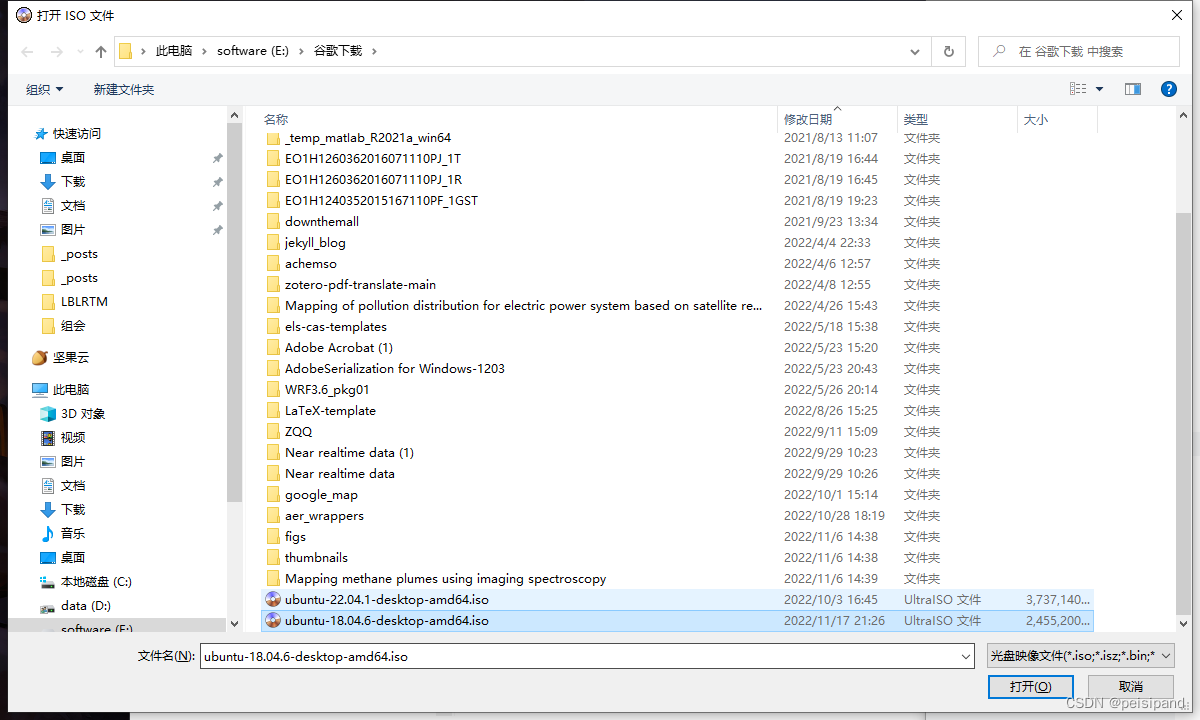1200x720 pixels.
Task: Select ZQQ folder
Action: click(298, 432)
